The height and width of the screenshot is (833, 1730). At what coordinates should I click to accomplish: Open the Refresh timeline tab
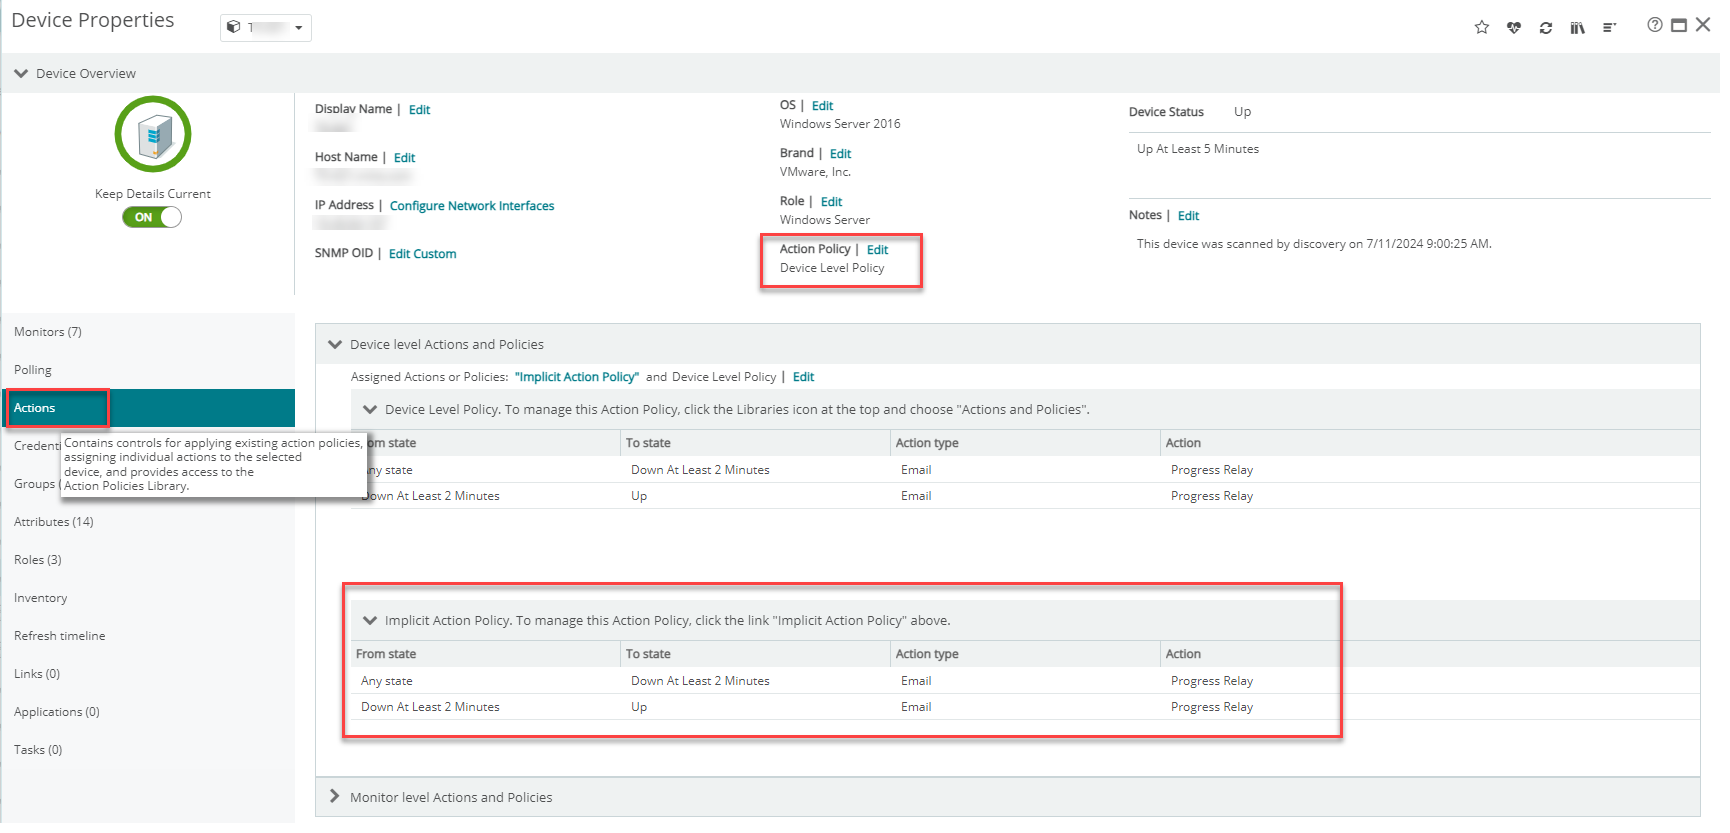pyautogui.click(x=148, y=636)
